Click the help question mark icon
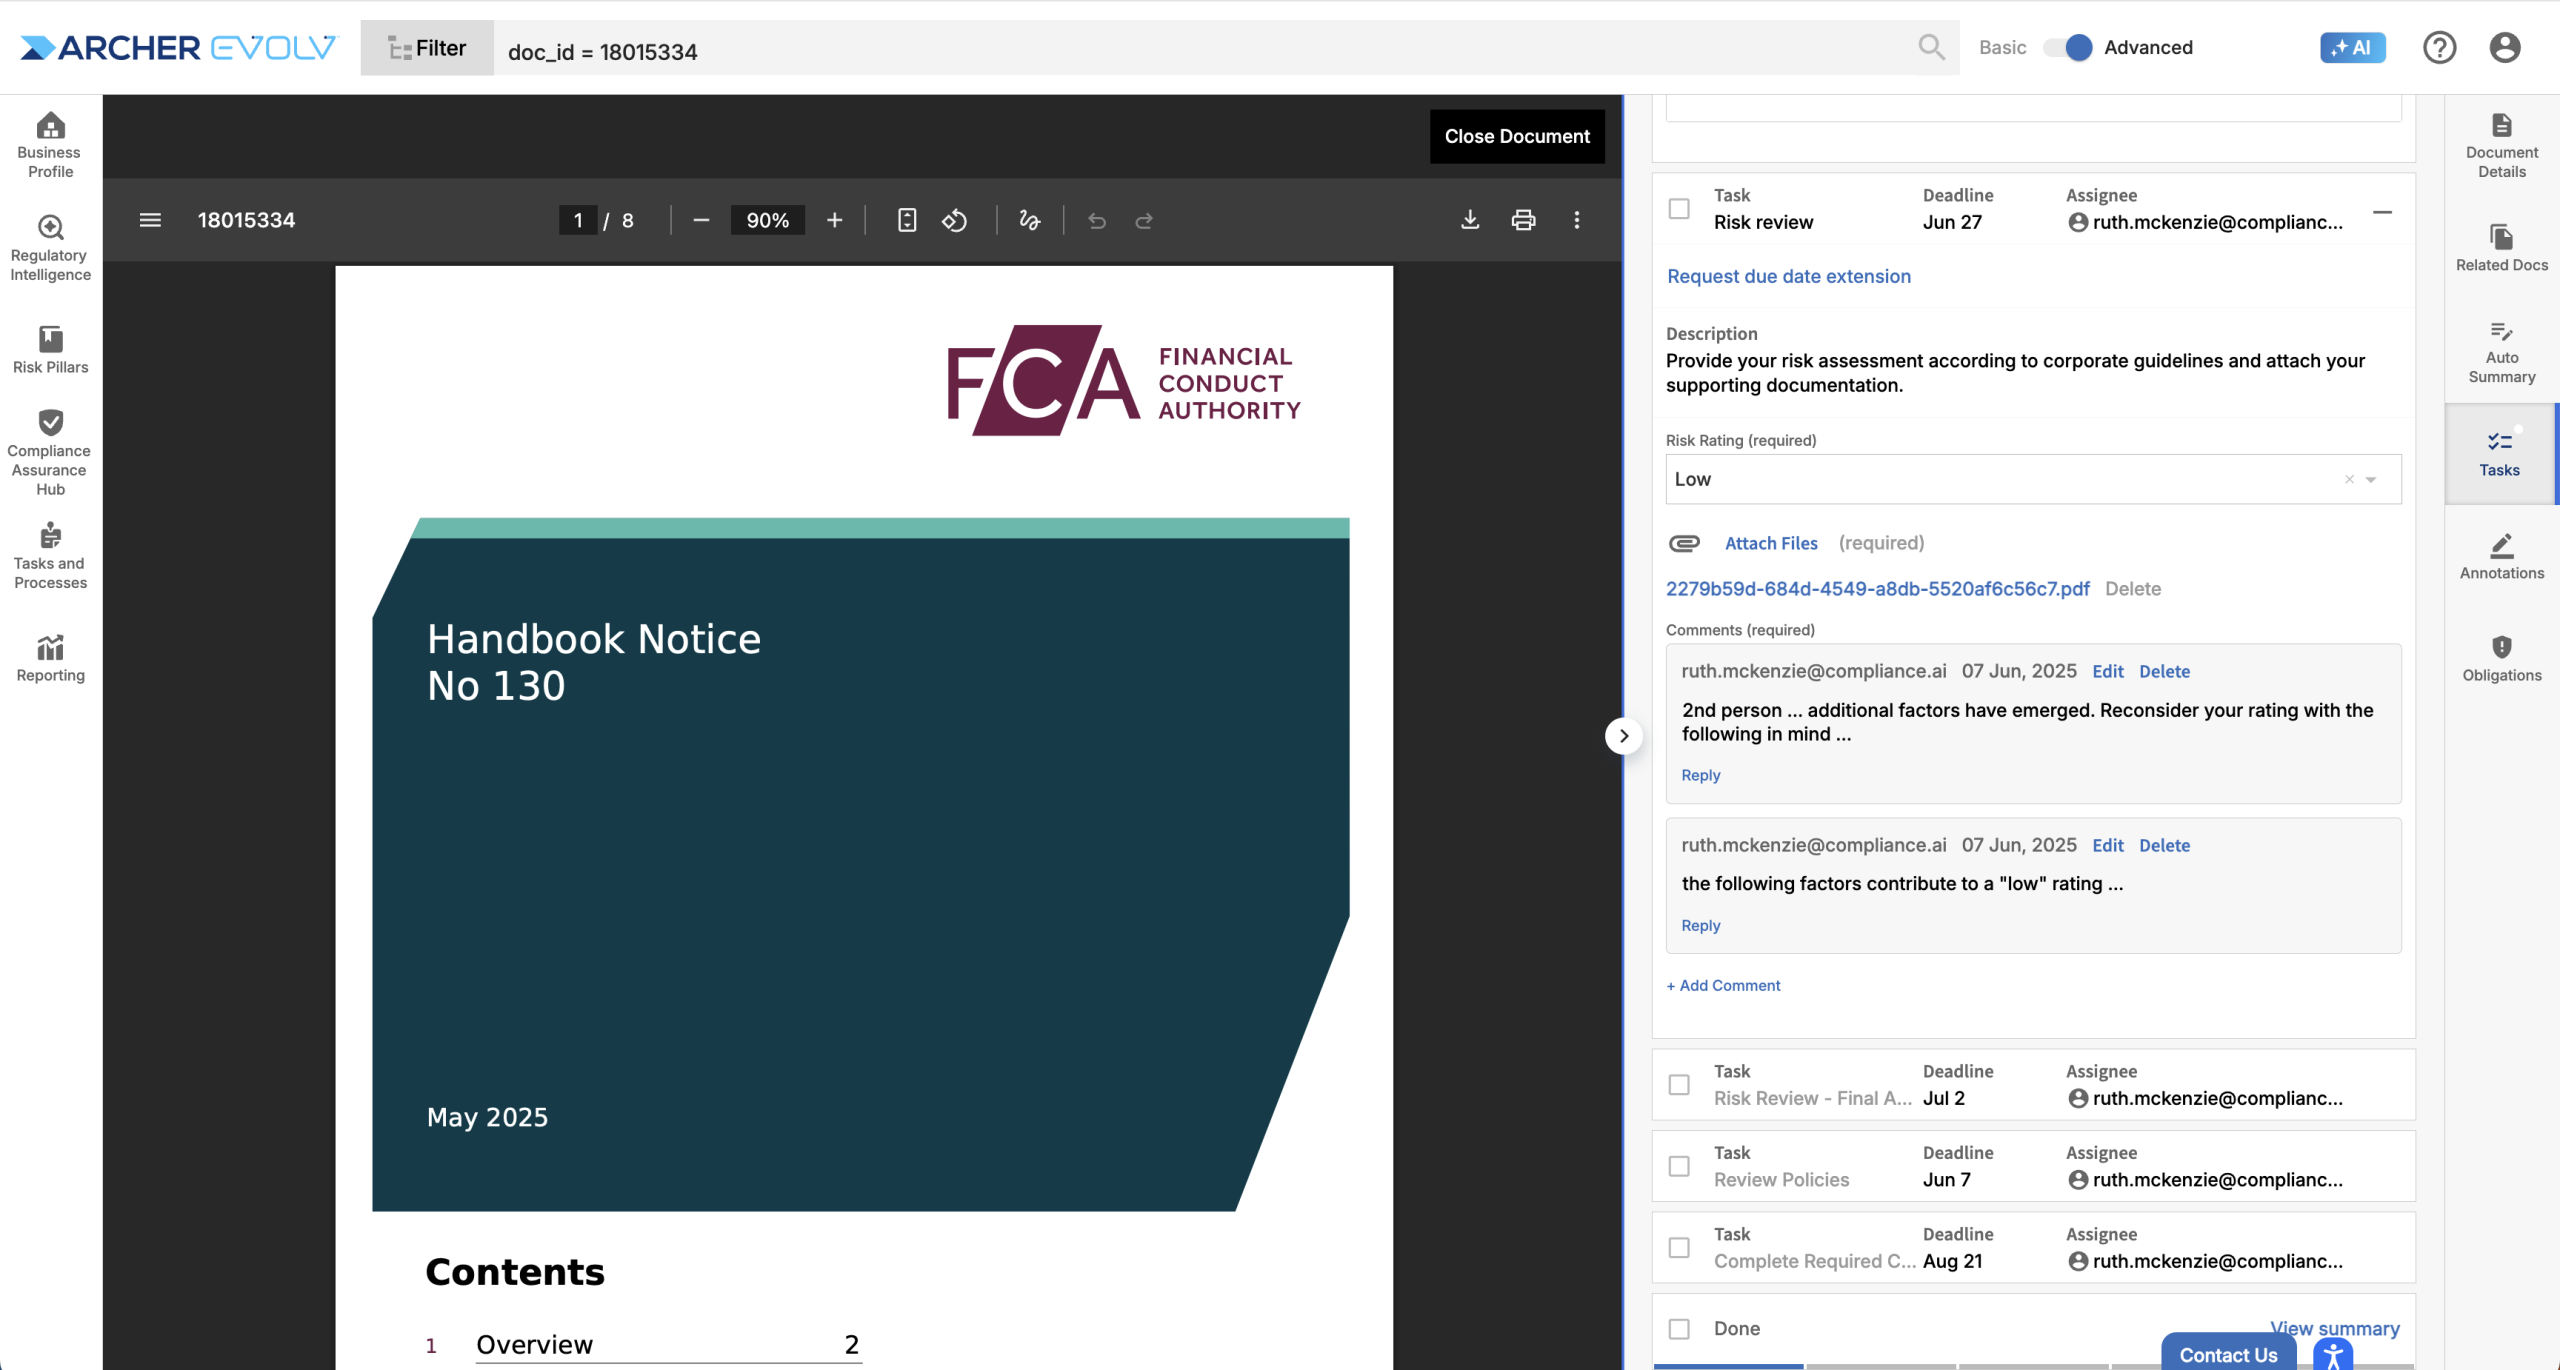Screen dimensions: 2560x1370 2439,47
